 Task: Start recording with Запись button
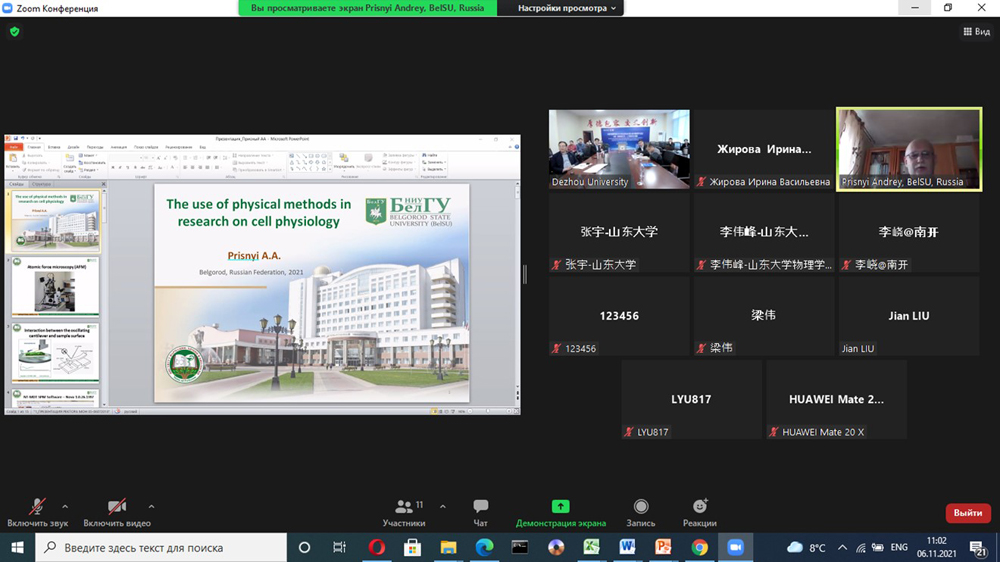coord(641,511)
